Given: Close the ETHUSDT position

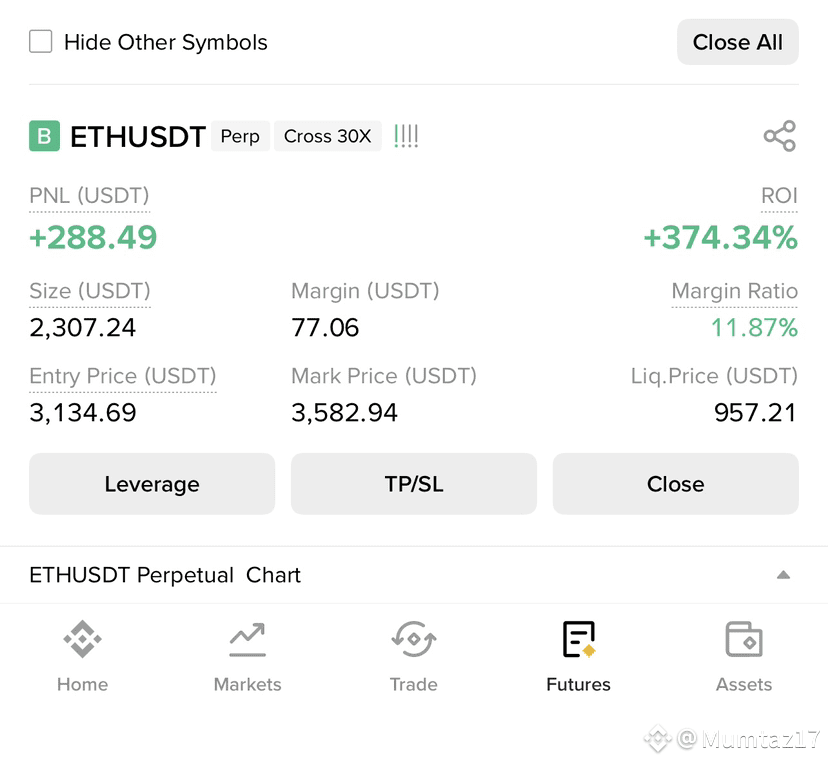Looking at the screenshot, I should coord(675,484).
